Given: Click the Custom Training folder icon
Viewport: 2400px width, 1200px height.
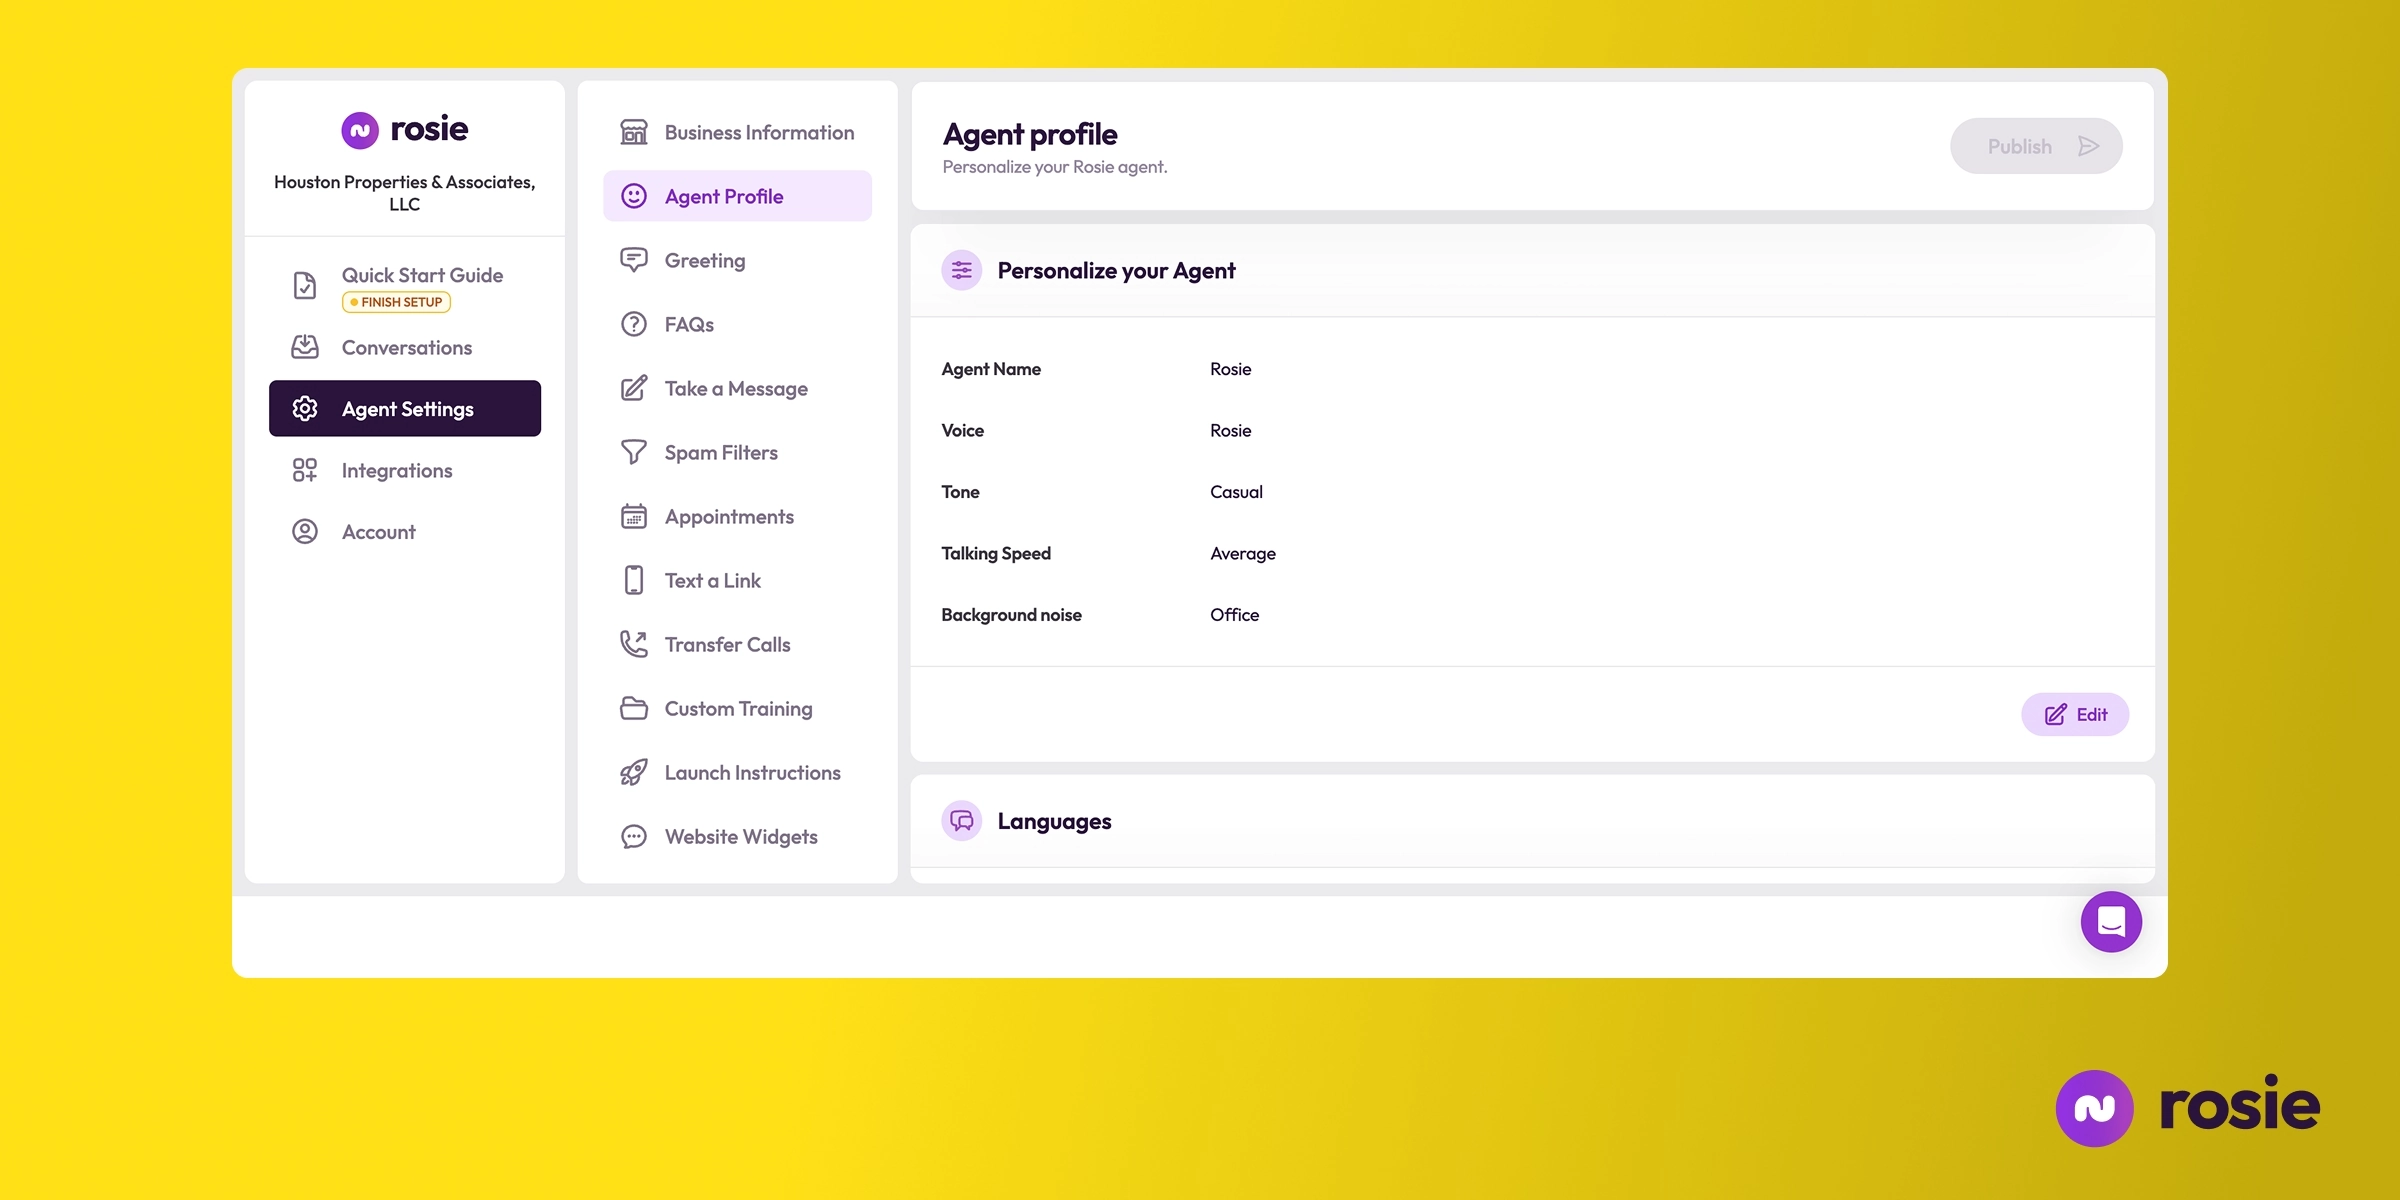Looking at the screenshot, I should tap(634, 708).
